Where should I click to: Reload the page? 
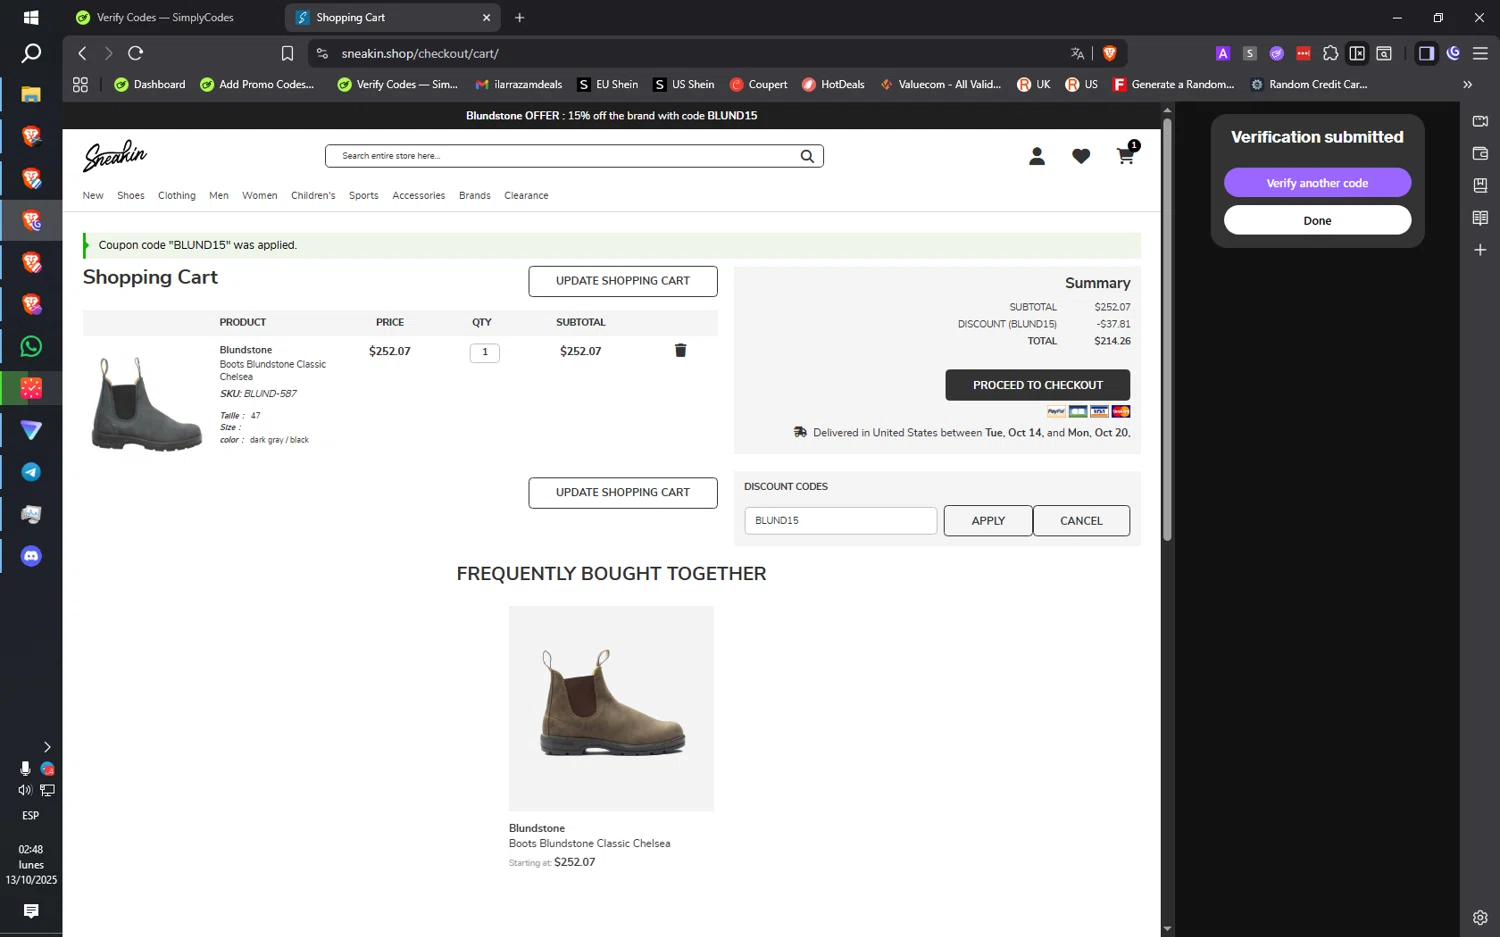point(136,53)
